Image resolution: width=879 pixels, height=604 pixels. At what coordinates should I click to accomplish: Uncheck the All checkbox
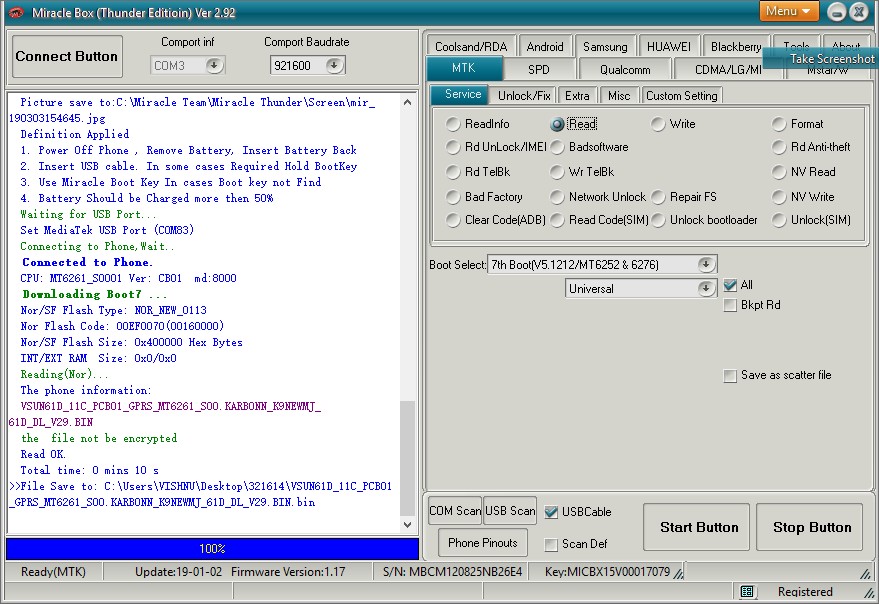[x=730, y=285]
